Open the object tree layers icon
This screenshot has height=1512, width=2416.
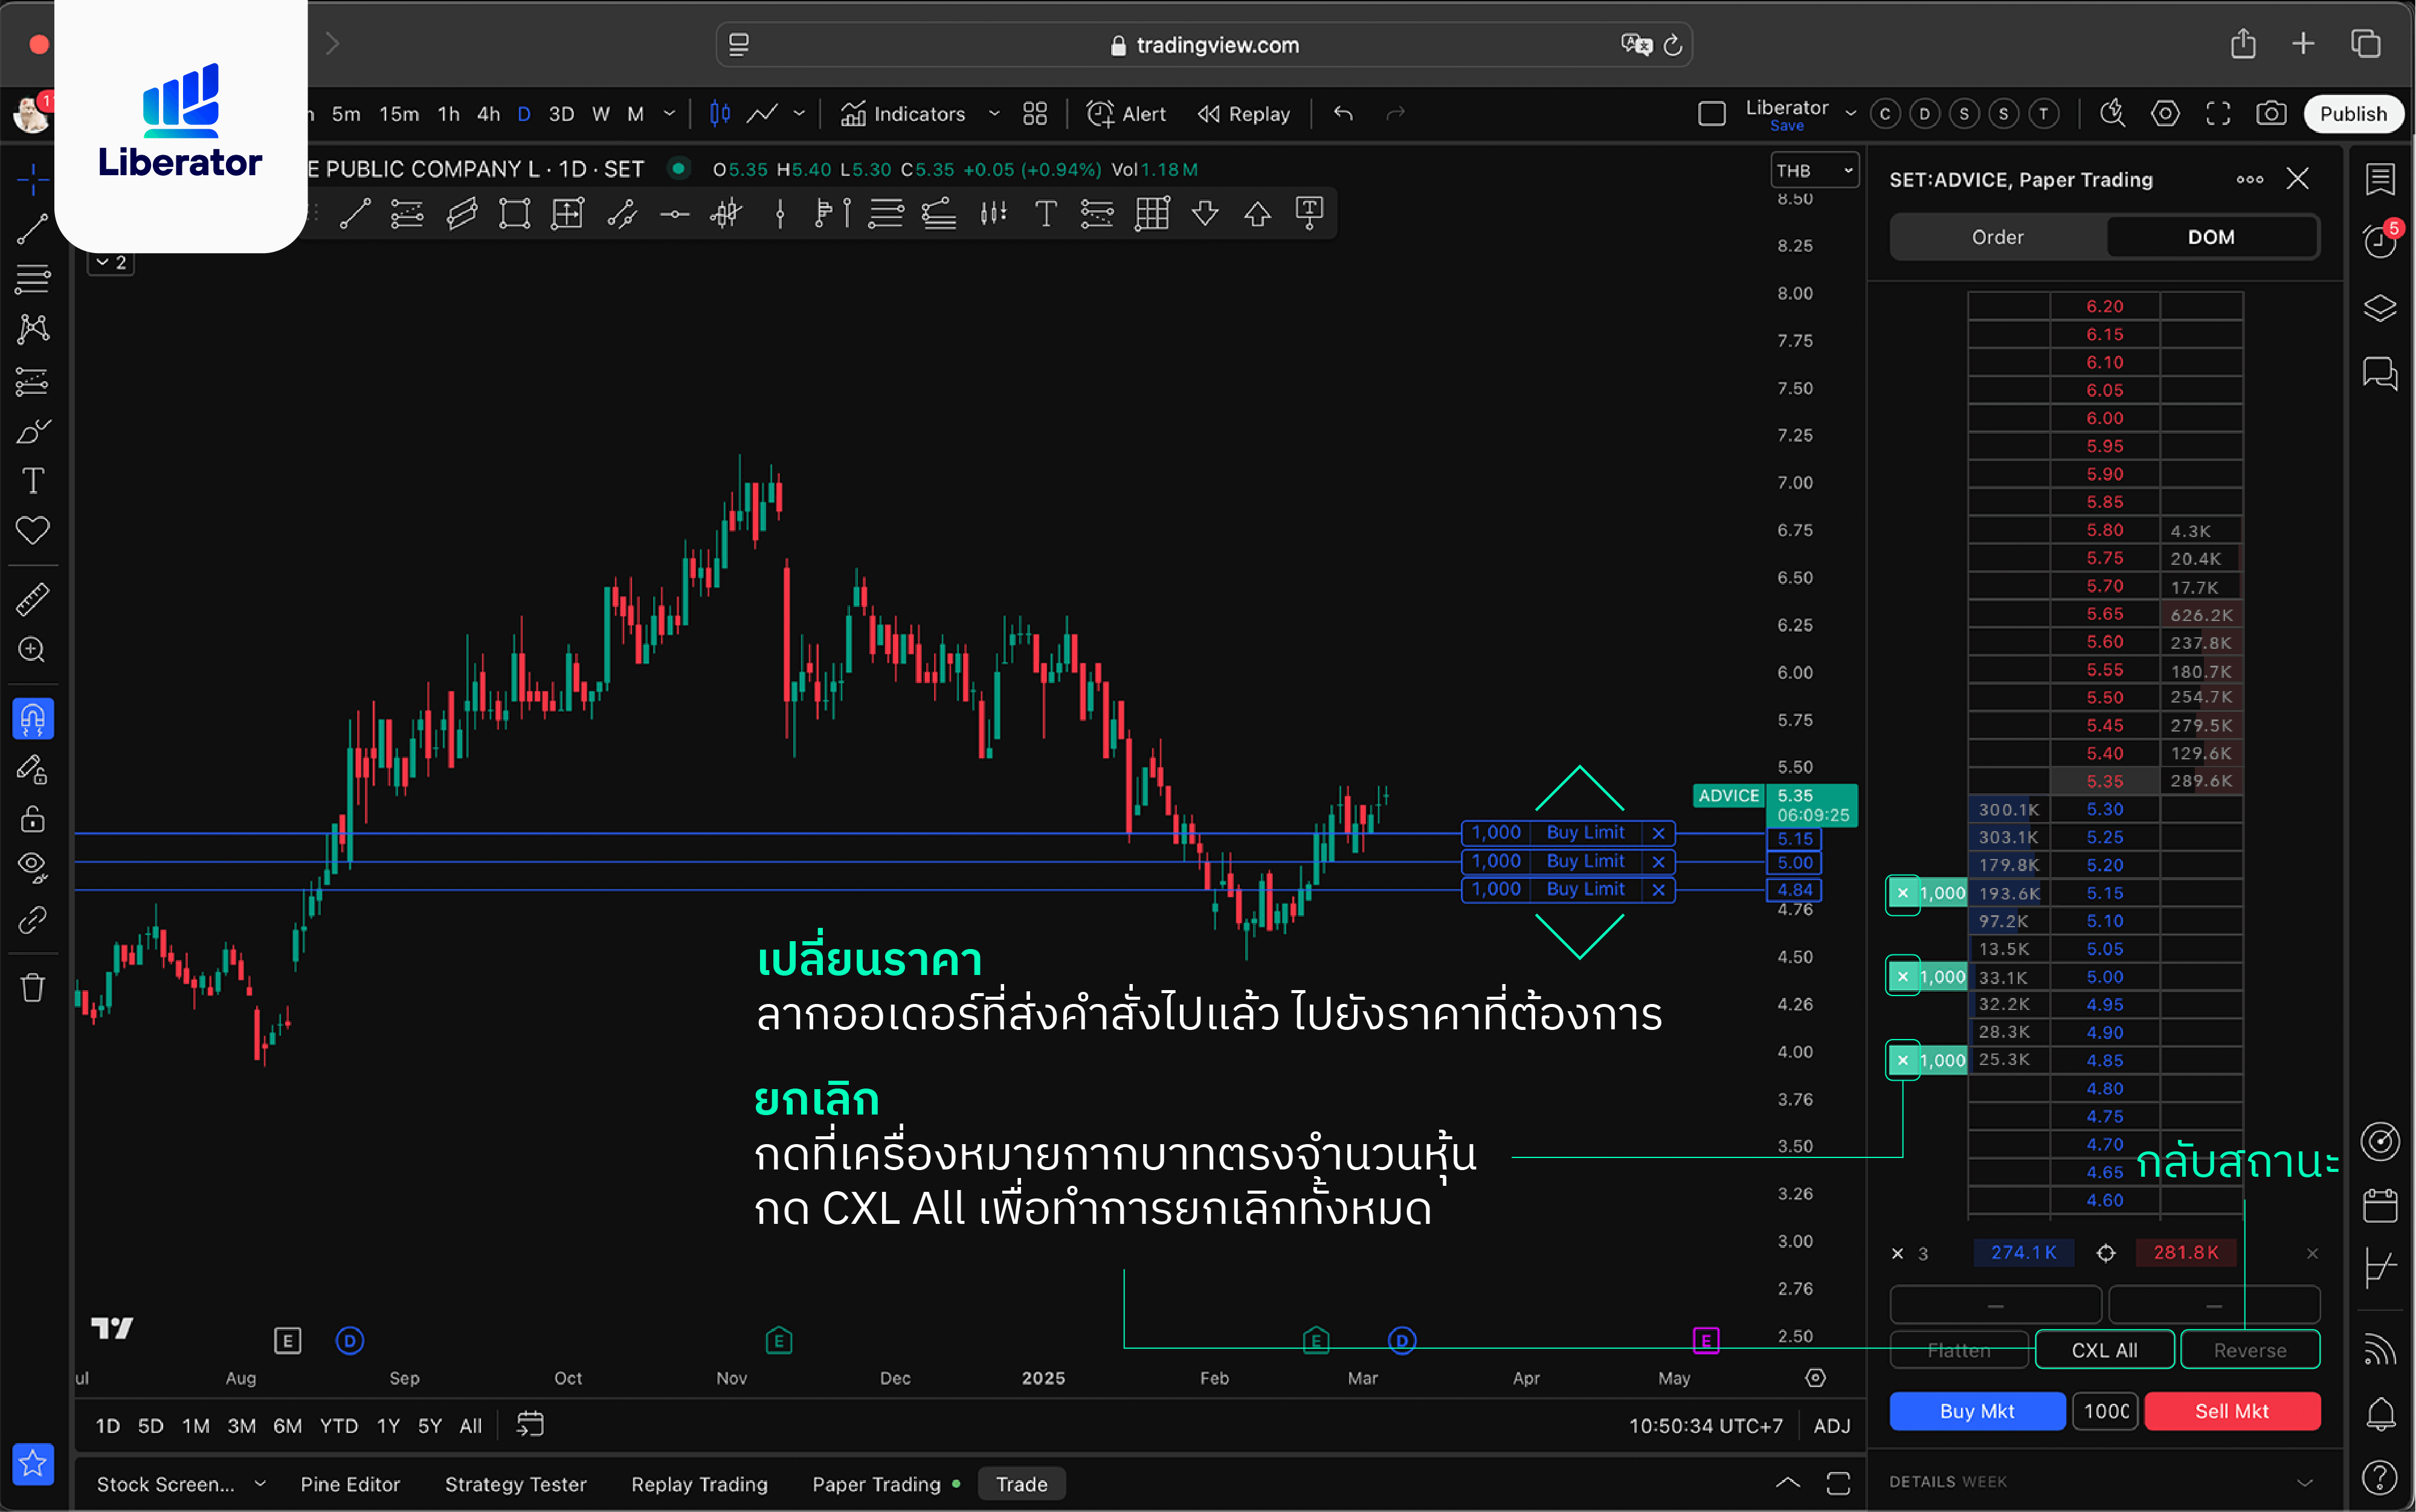pyautogui.click(x=2380, y=309)
